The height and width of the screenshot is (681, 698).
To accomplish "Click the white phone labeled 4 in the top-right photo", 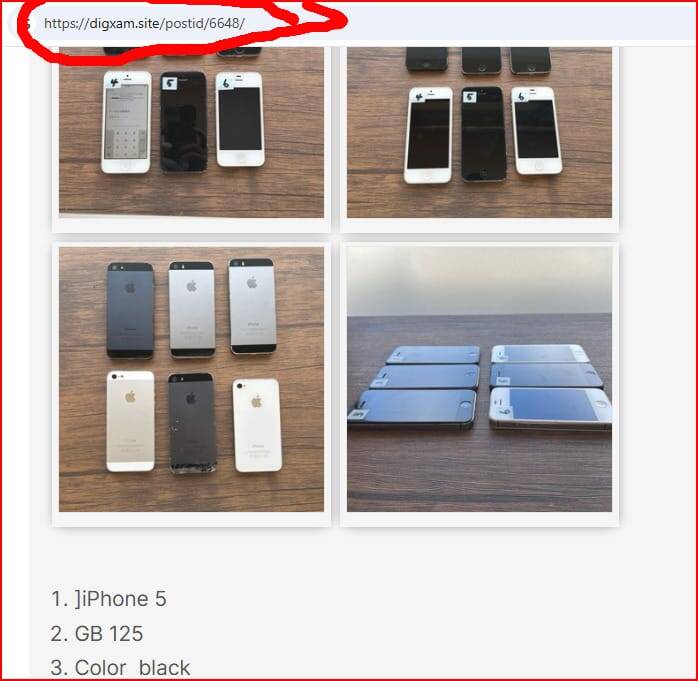I will tap(428, 135).
